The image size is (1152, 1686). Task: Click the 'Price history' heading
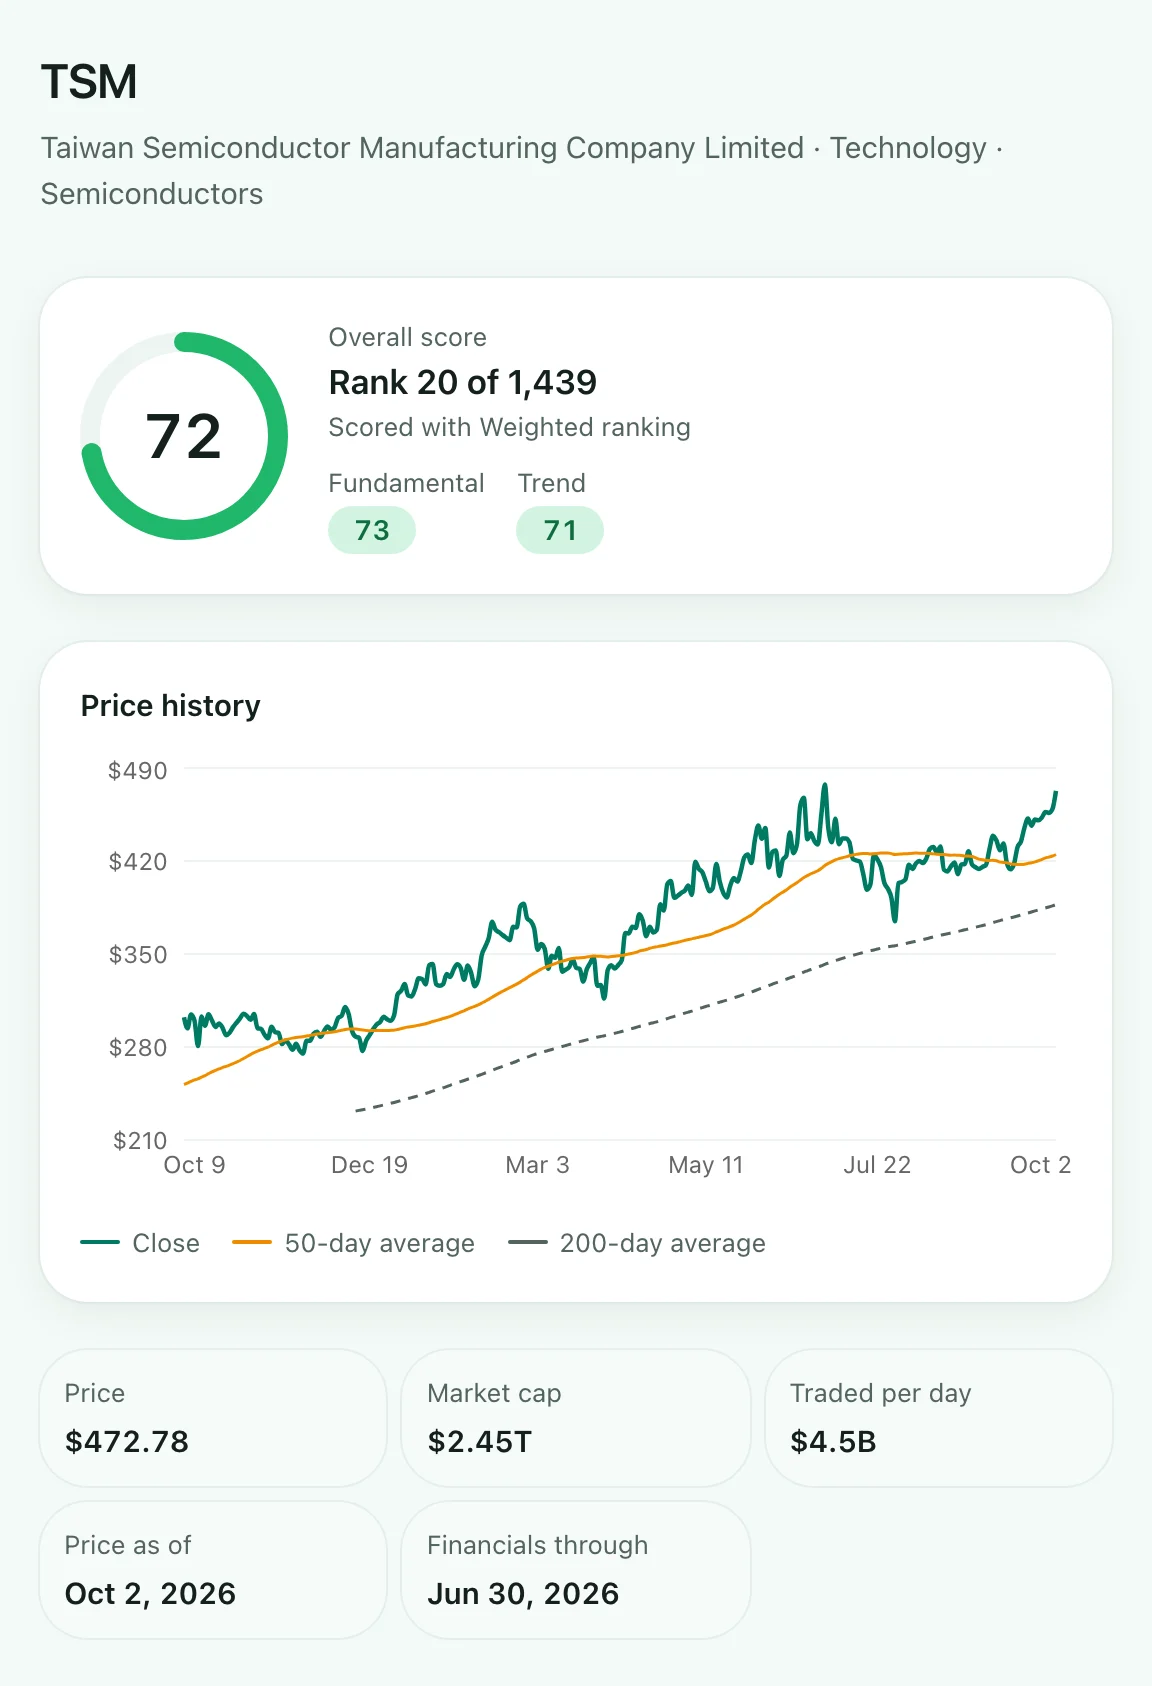coord(171,706)
